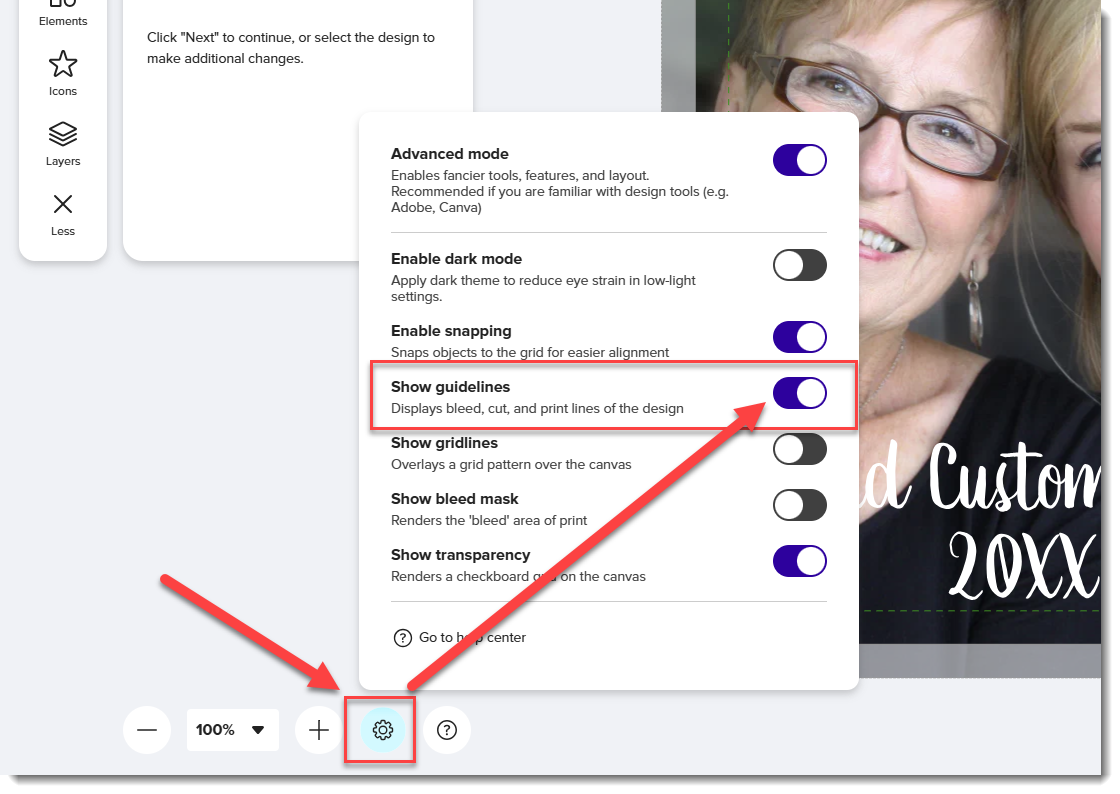The width and height of the screenshot is (1120, 794).
Task: Collapse sidebar with the Less button
Action: [63, 214]
